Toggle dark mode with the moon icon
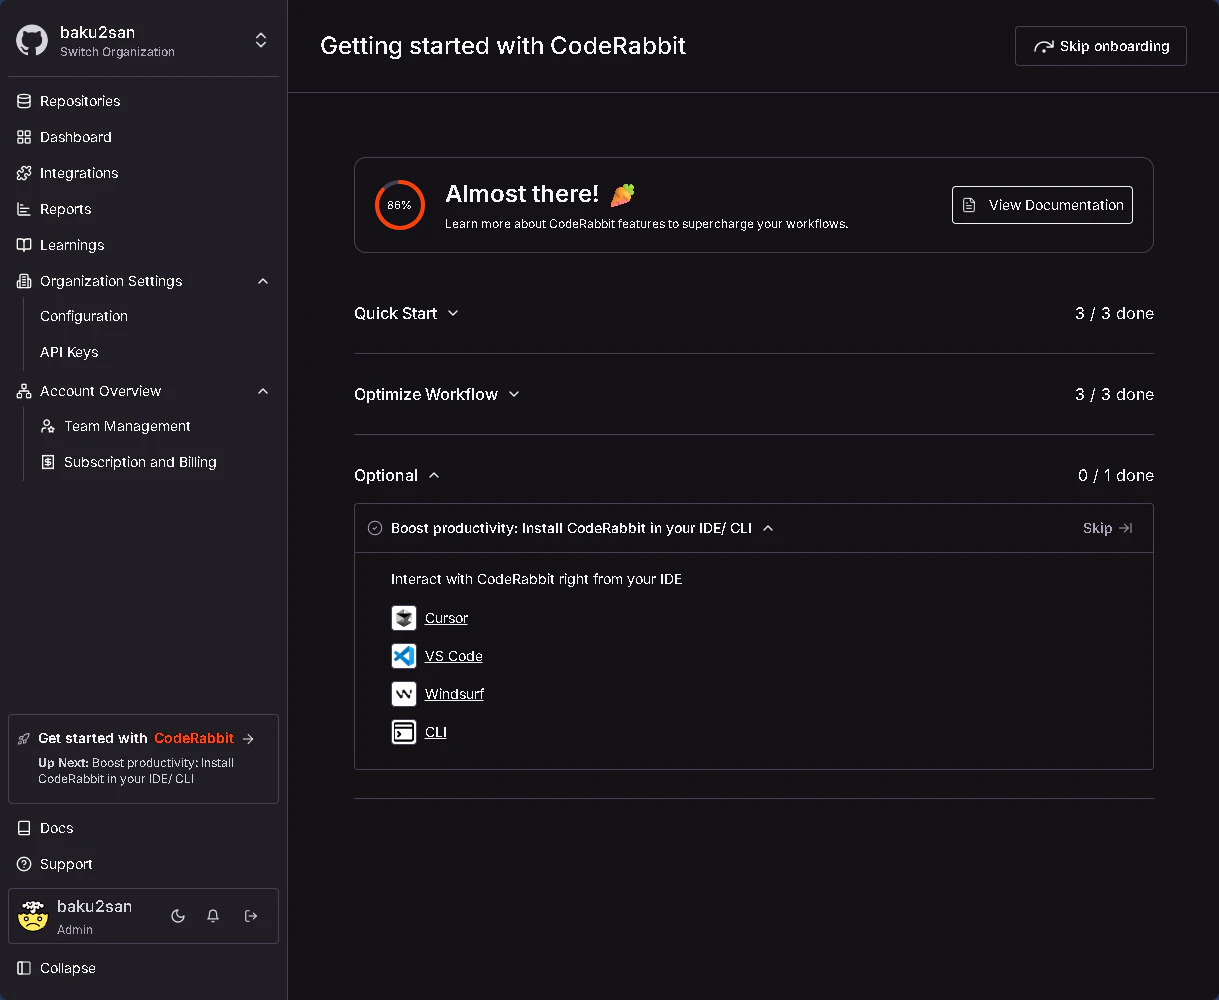Image resolution: width=1219 pixels, height=1000 pixels. click(x=178, y=916)
